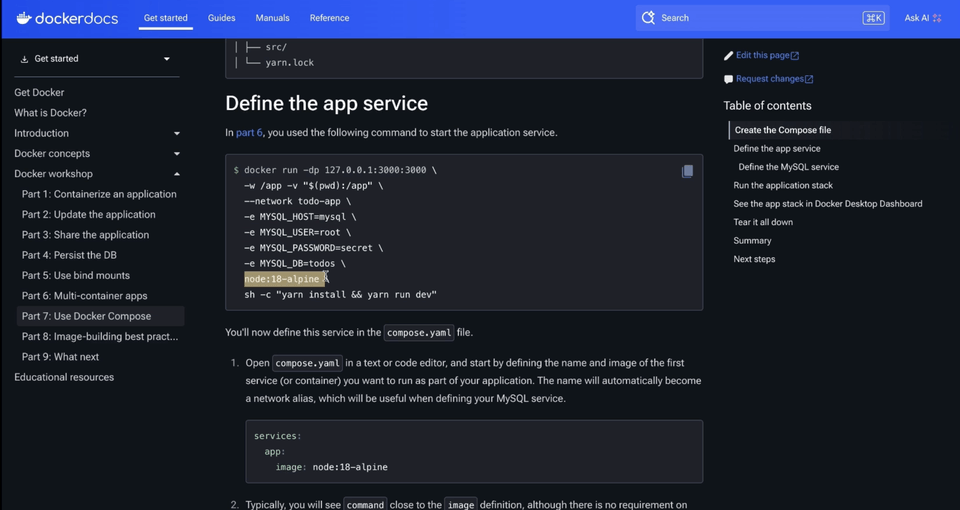
Task: Go to Part 2: Update the application
Action: 89,214
